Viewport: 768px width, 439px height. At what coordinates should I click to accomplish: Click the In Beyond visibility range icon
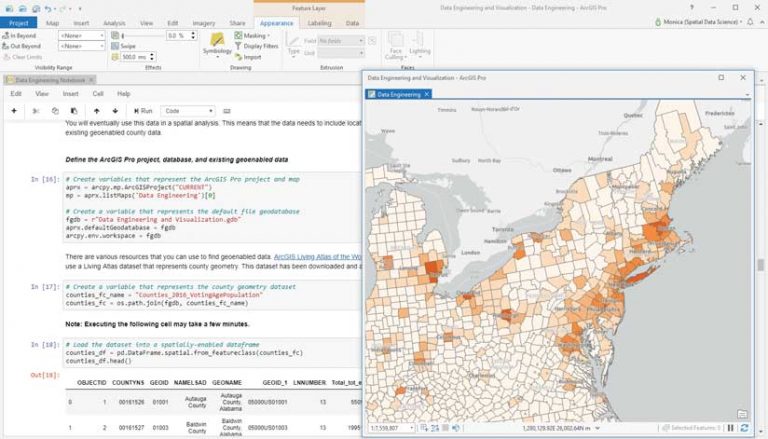click(x=5, y=35)
